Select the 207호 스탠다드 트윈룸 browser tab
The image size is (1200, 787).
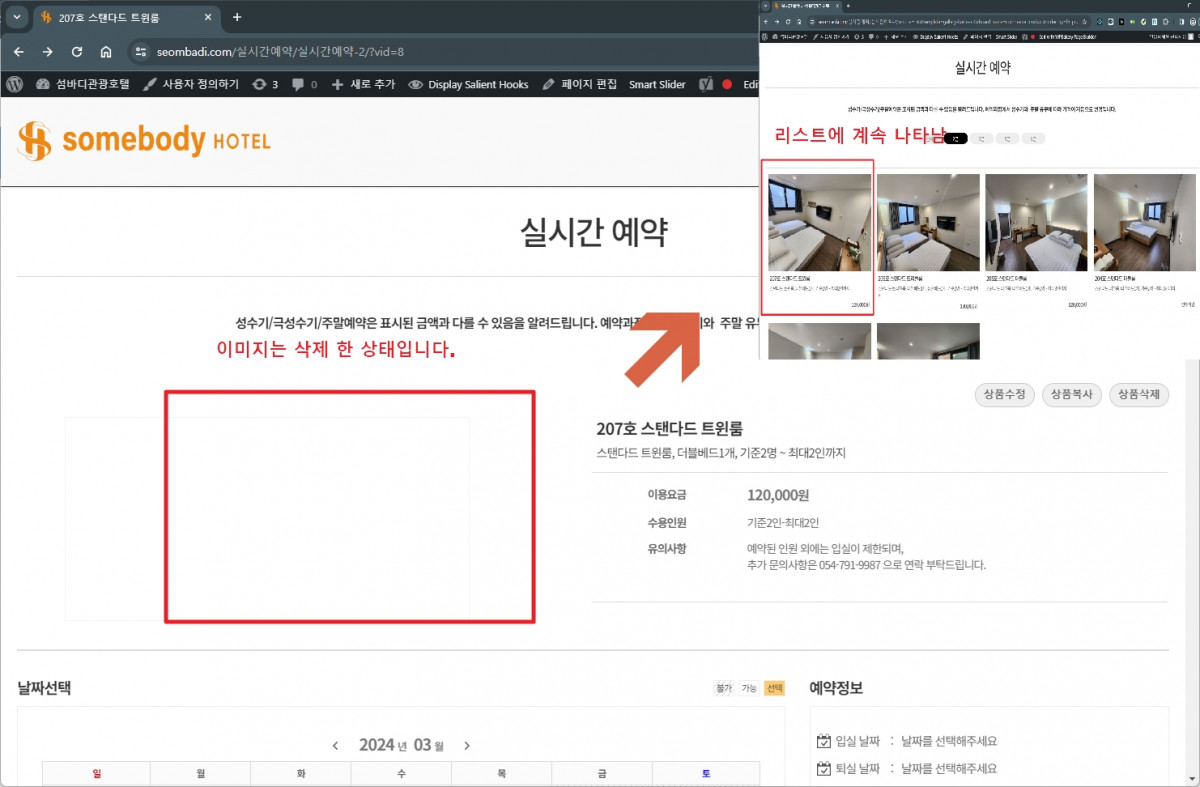tap(125, 18)
